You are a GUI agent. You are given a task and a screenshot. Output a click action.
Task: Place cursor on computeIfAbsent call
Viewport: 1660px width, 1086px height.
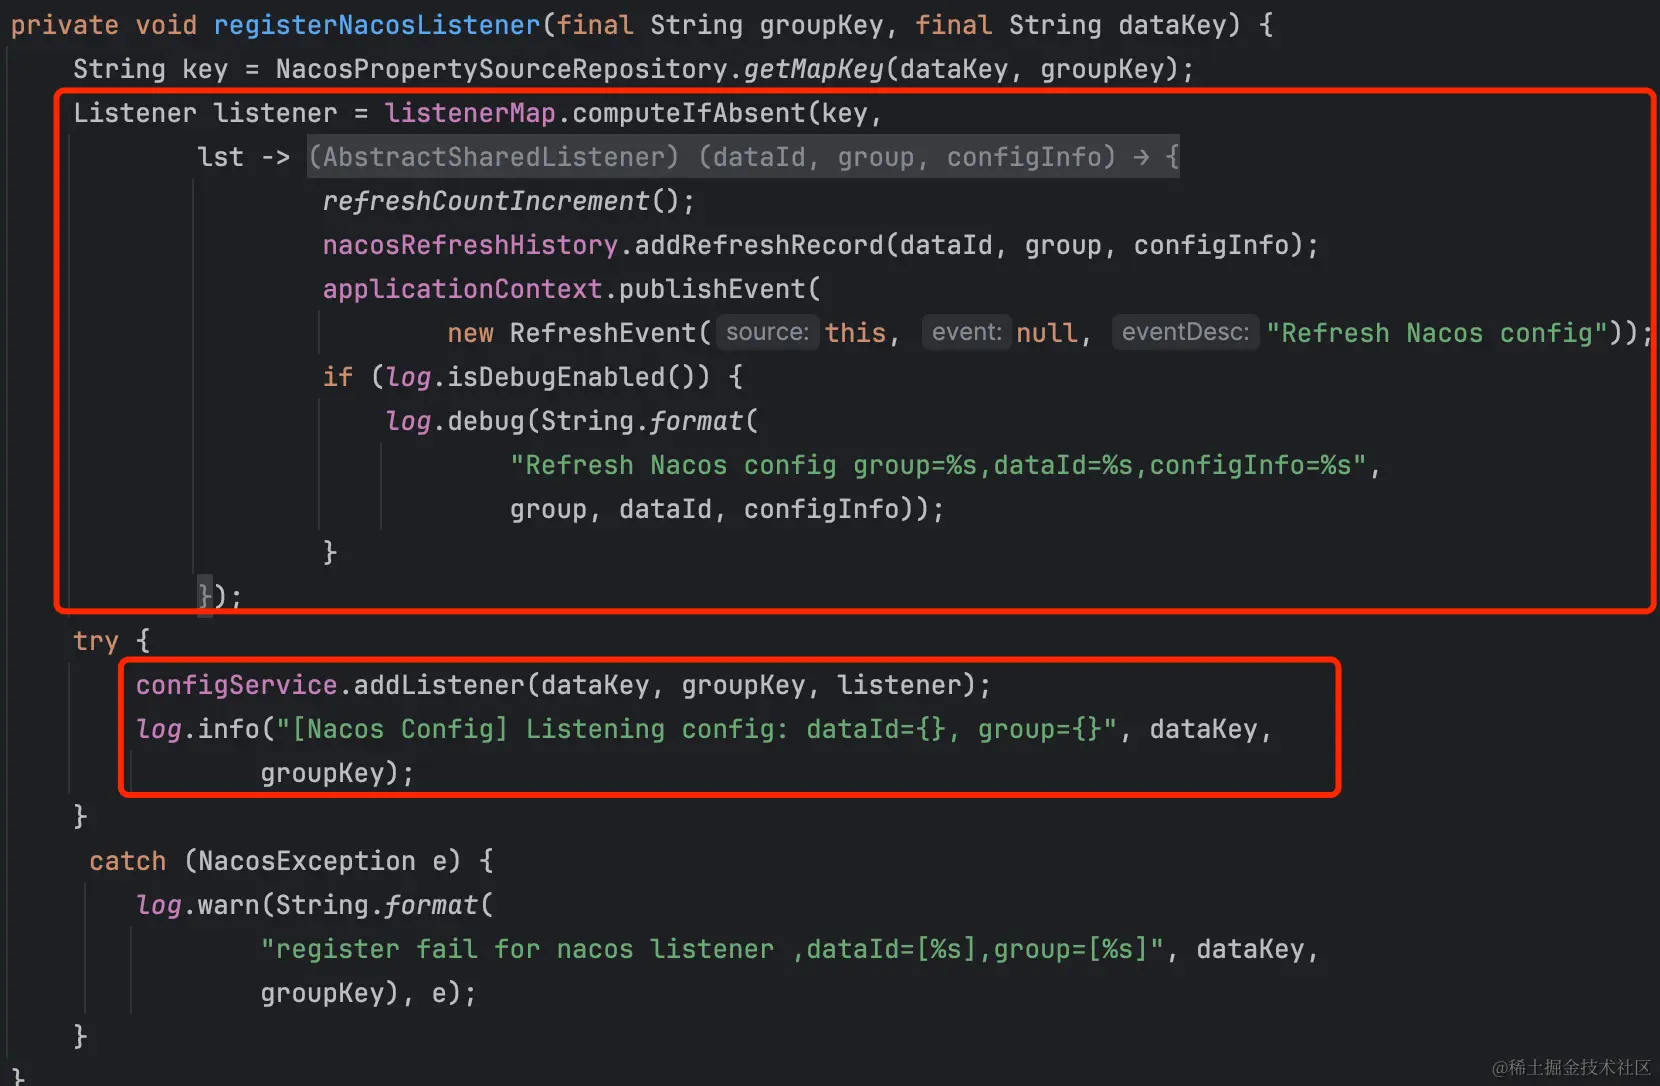coord(689,113)
